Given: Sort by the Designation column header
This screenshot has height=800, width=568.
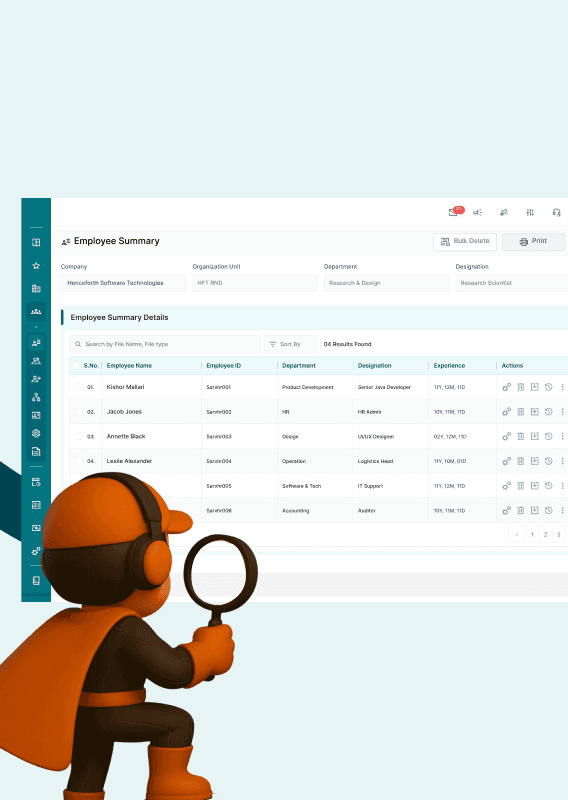Looking at the screenshot, I should [375, 365].
